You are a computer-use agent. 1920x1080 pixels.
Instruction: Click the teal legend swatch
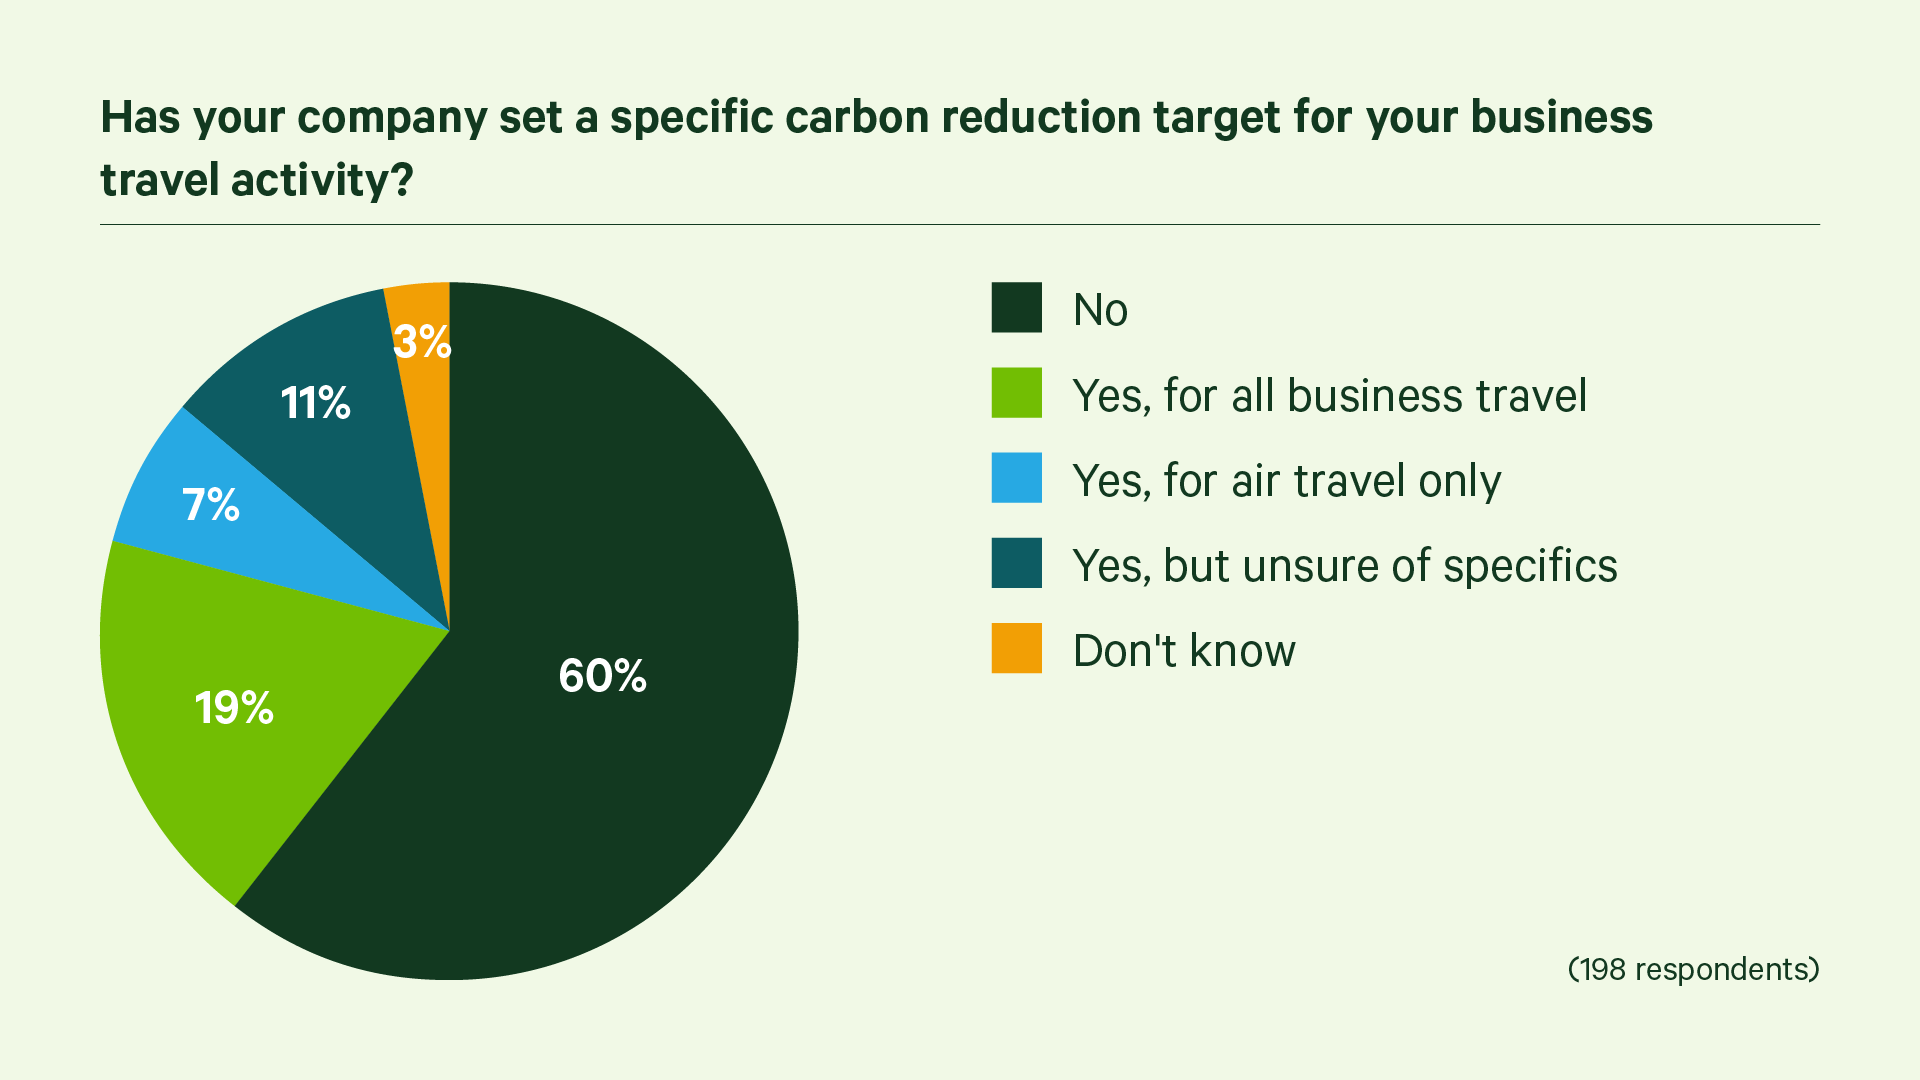point(1016,563)
